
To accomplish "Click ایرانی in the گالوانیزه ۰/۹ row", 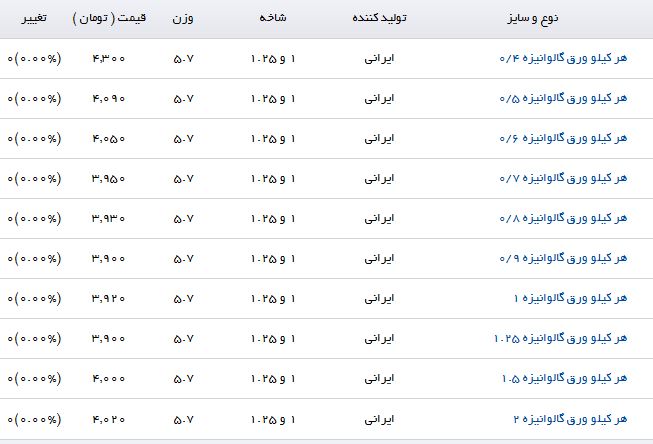I will coord(379,258).
